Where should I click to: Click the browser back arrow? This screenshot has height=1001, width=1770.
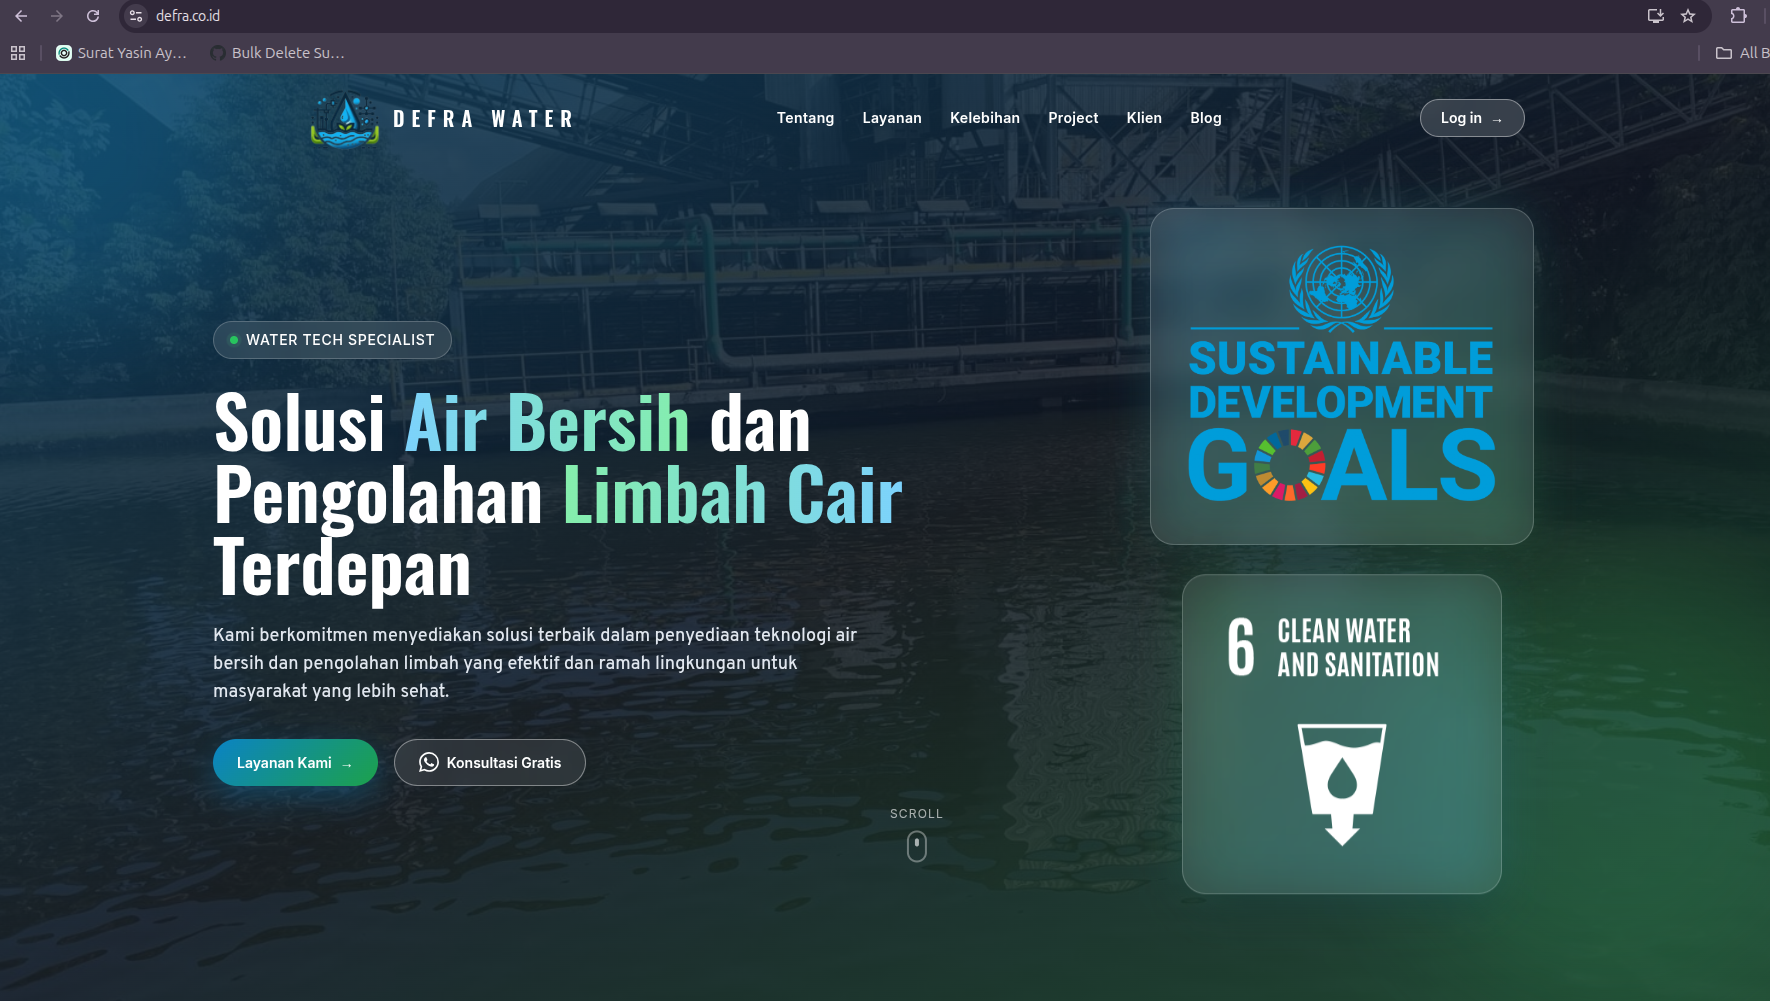pyautogui.click(x=21, y=16)
